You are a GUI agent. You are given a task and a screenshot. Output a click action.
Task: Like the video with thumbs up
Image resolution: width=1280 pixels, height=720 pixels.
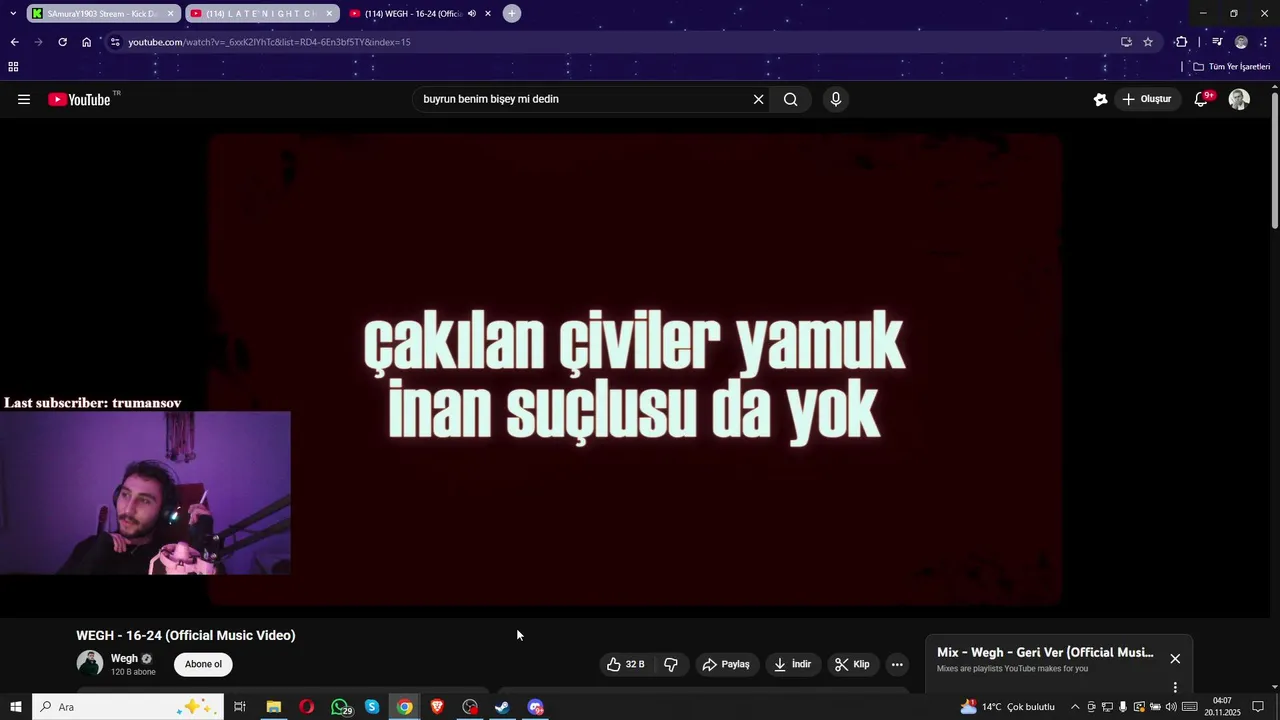[x=626, y=664]
